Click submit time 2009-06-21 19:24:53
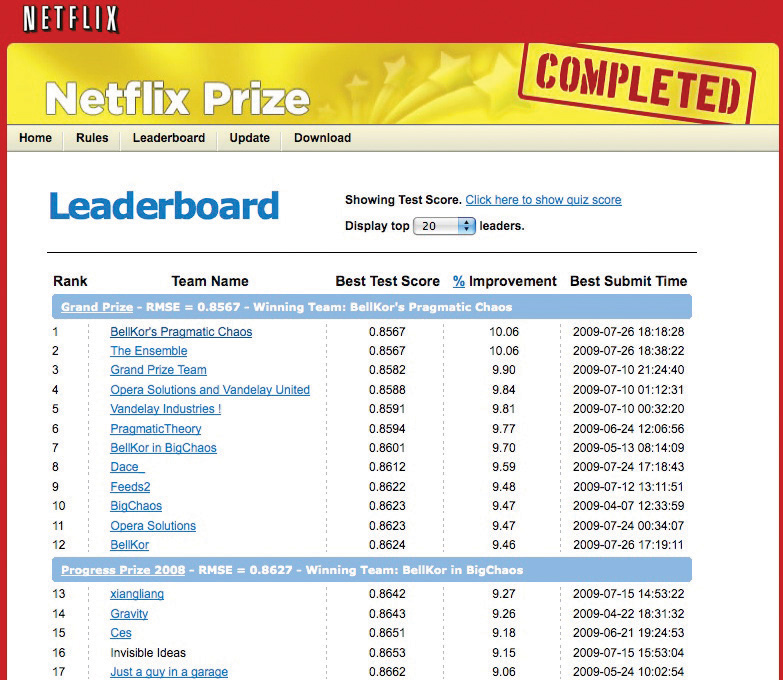Viewport: 783px width, 680px height. [x=628, y=633]
